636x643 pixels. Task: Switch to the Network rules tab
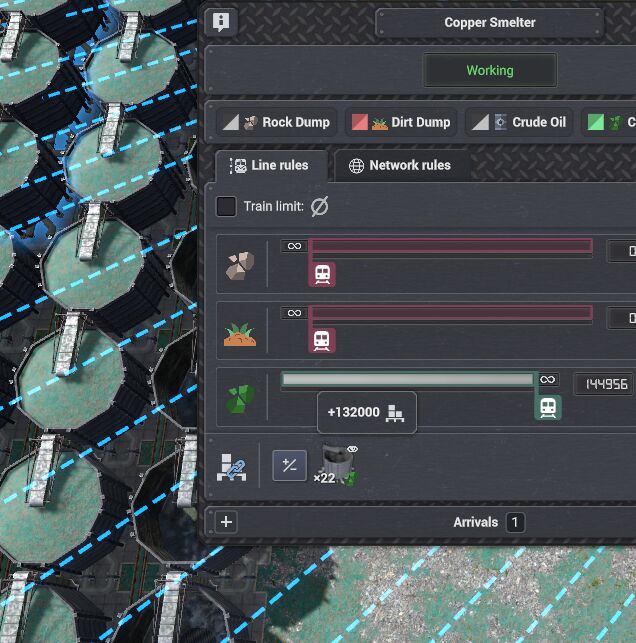(401, 166)
